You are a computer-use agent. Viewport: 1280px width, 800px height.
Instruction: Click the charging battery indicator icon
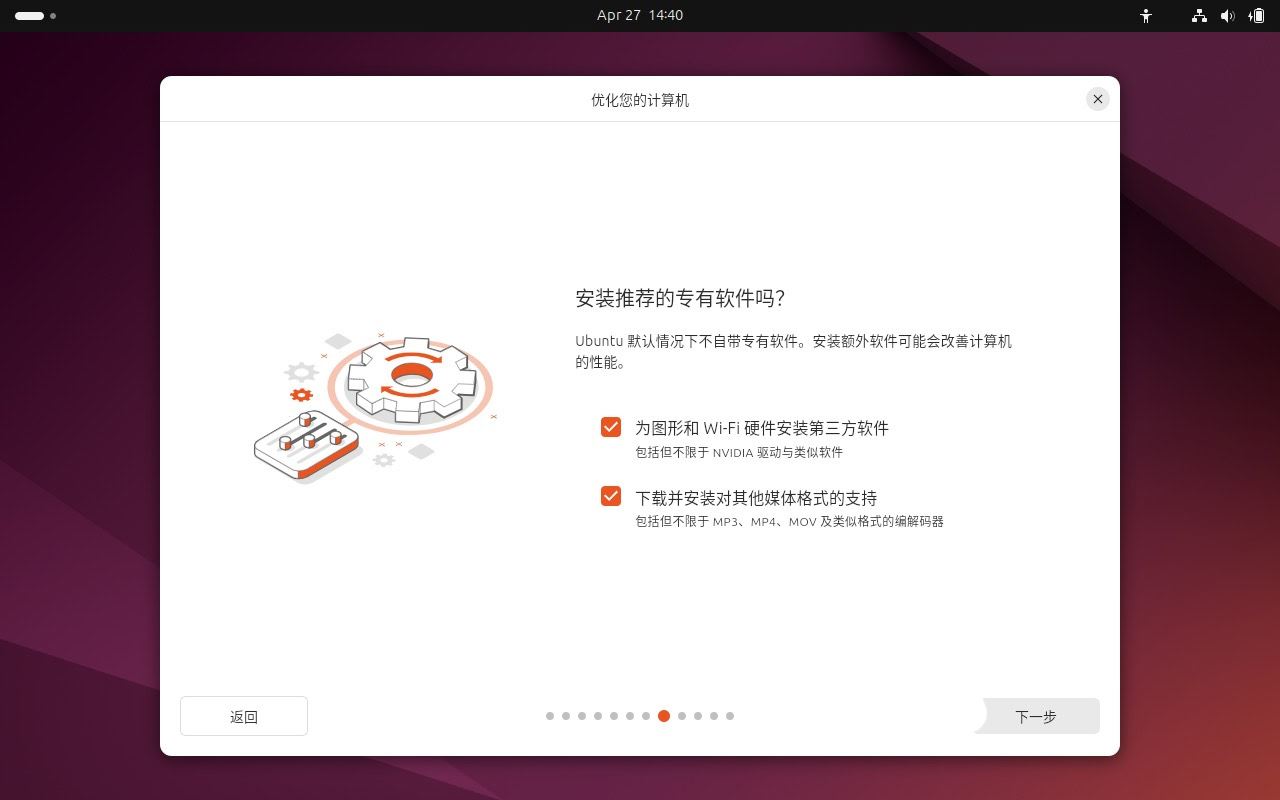click(1258, 16)
